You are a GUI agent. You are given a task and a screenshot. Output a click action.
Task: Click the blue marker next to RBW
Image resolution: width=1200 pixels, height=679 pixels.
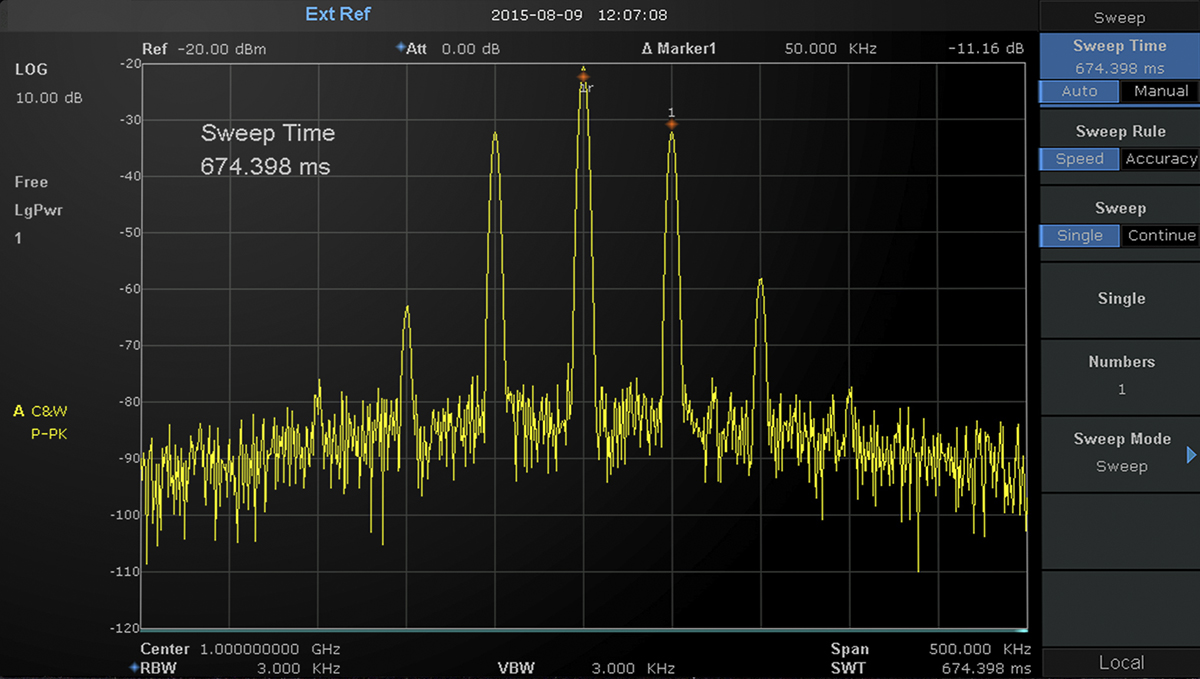(x=134, y=667)
